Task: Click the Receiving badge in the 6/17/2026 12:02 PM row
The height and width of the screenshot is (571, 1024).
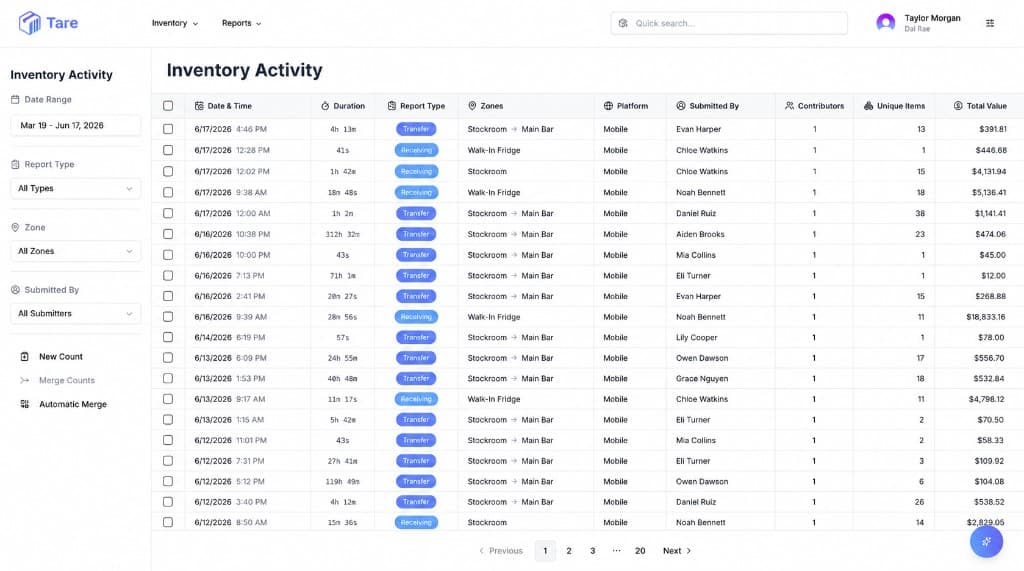Action: click(x=416, y=171)
